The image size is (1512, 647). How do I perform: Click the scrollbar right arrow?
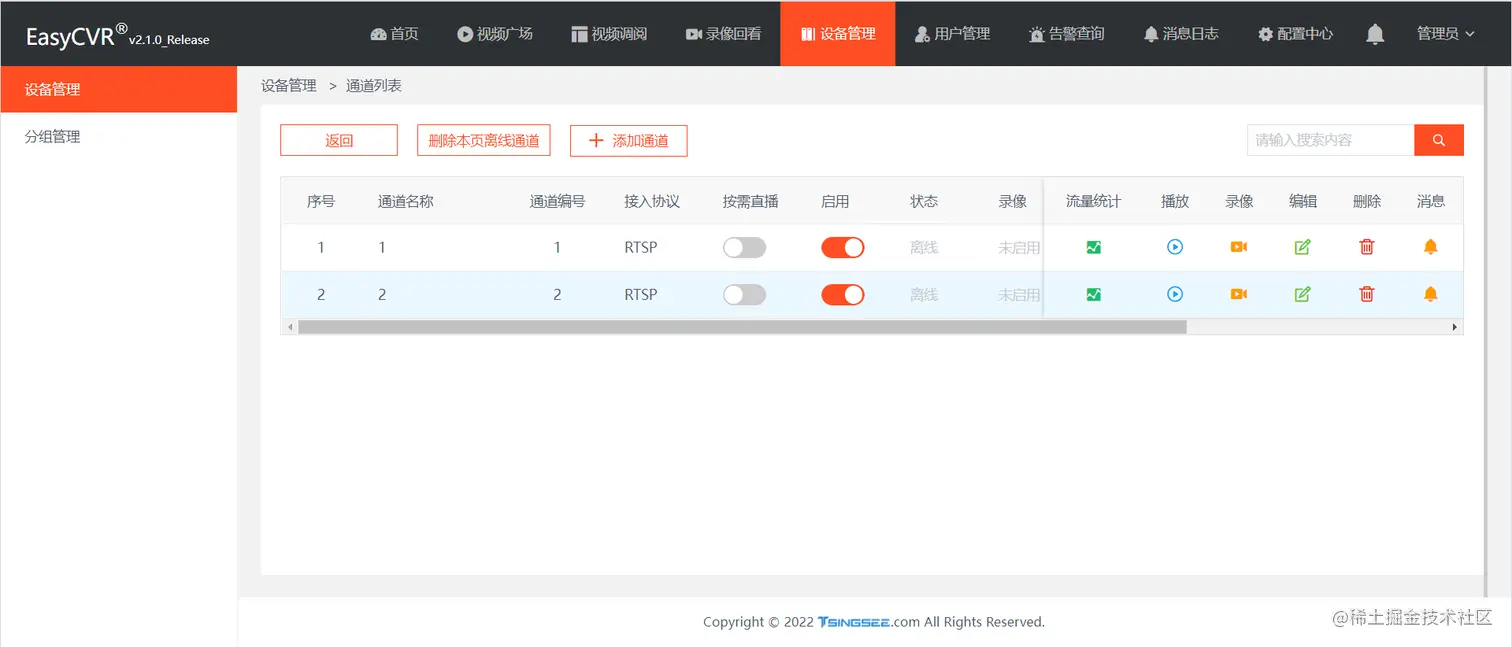[1454, 327]
